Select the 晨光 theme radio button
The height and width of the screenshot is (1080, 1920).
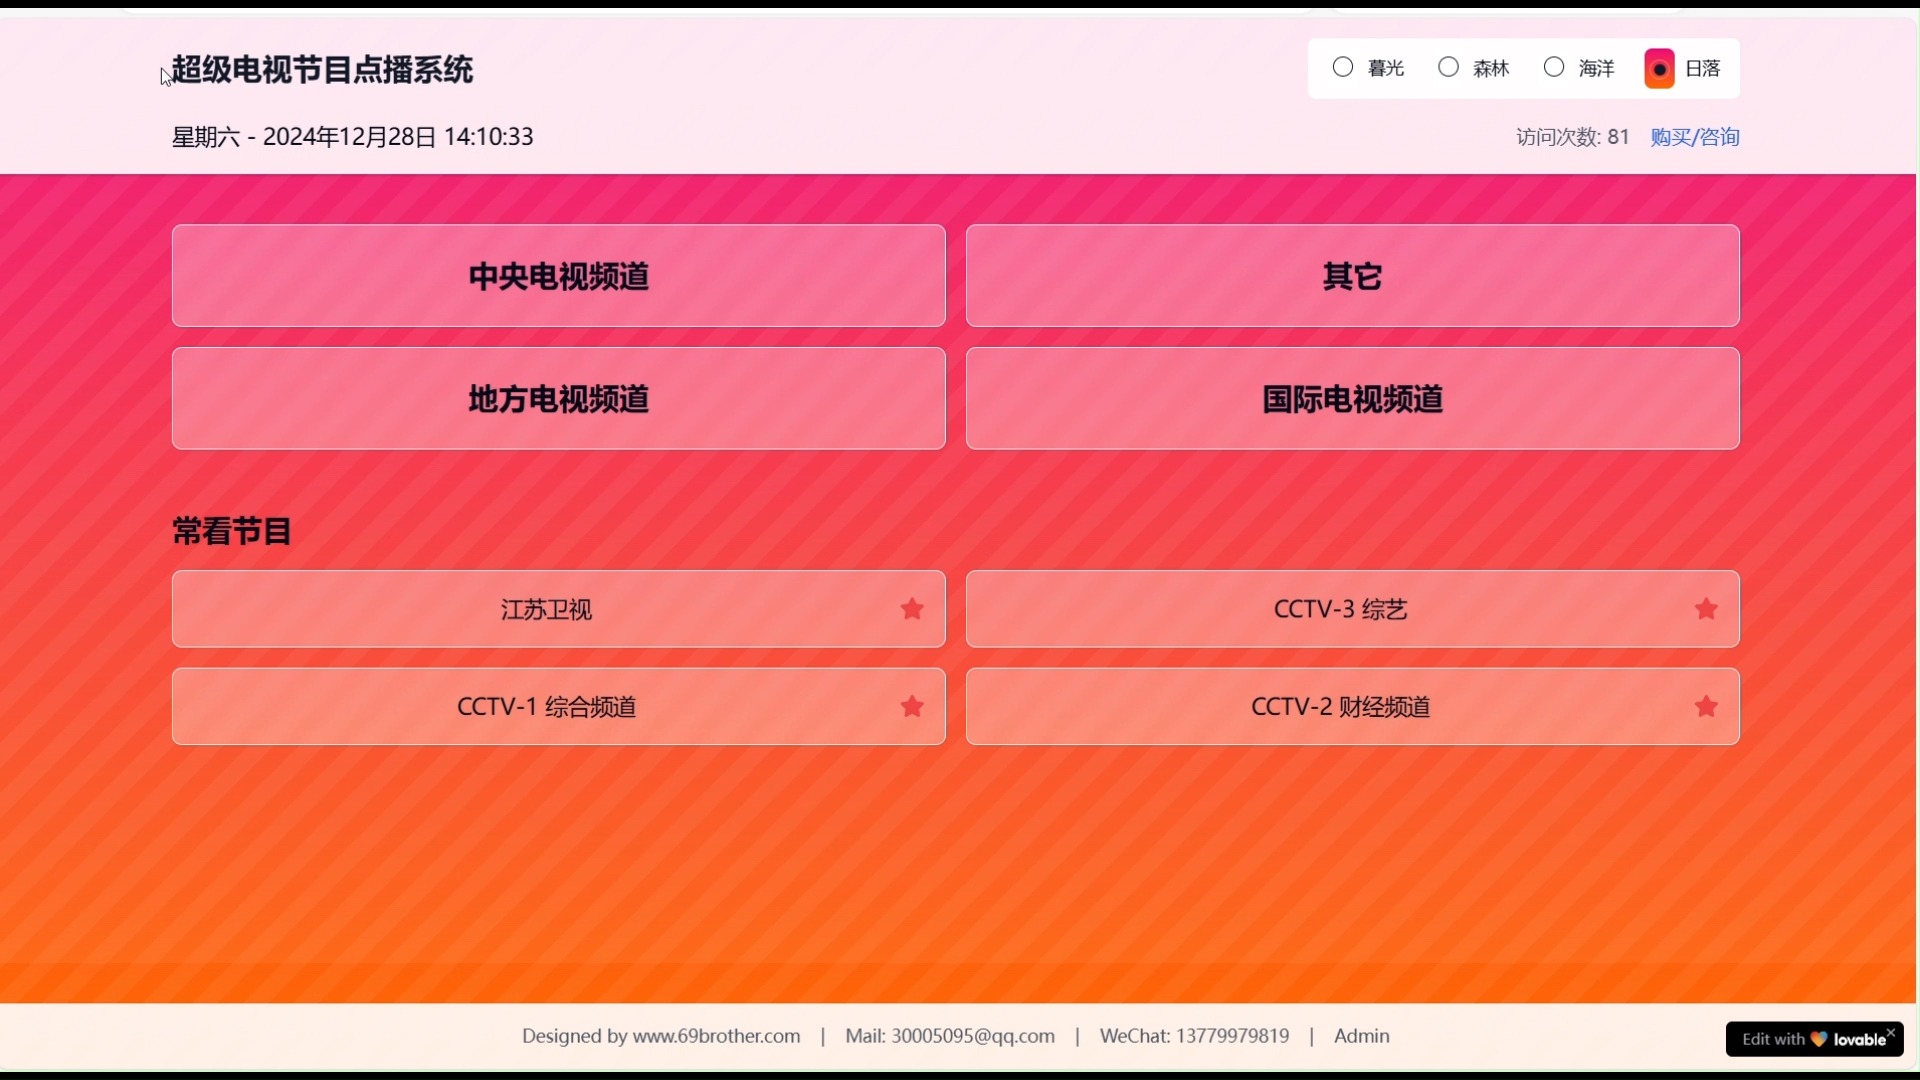point(1344,67)
